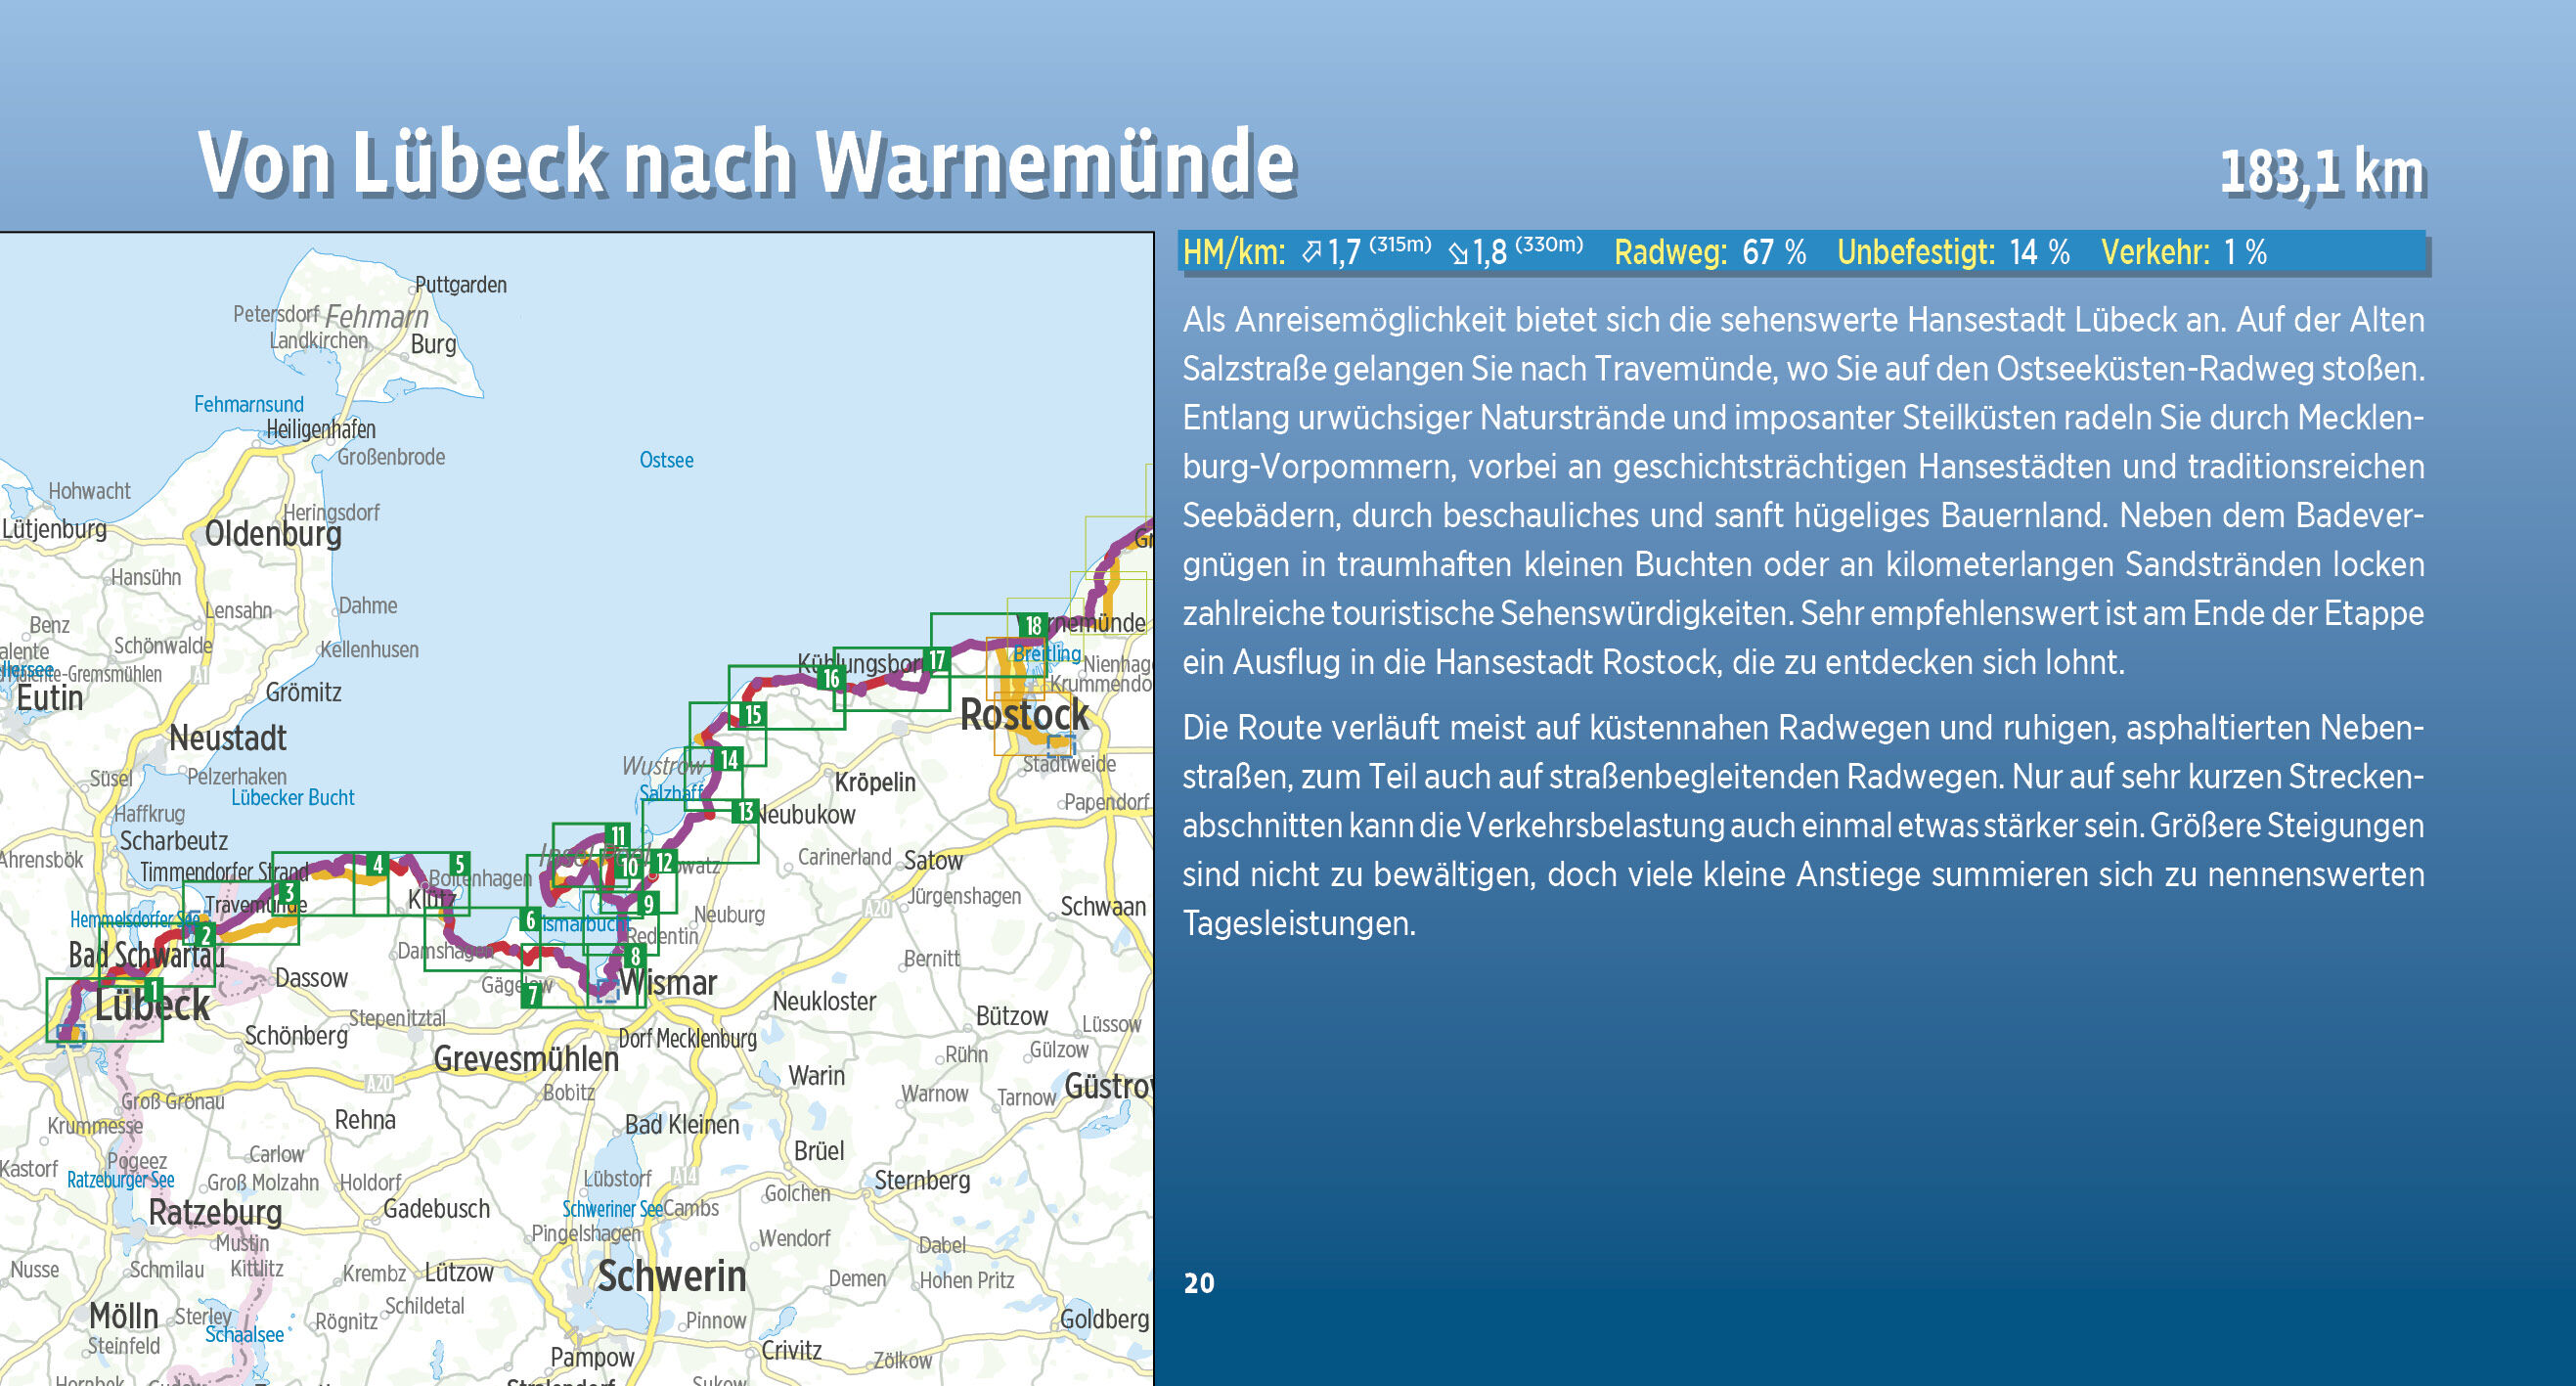Click map section marker 1 near Lübeck

coord(152,991)
